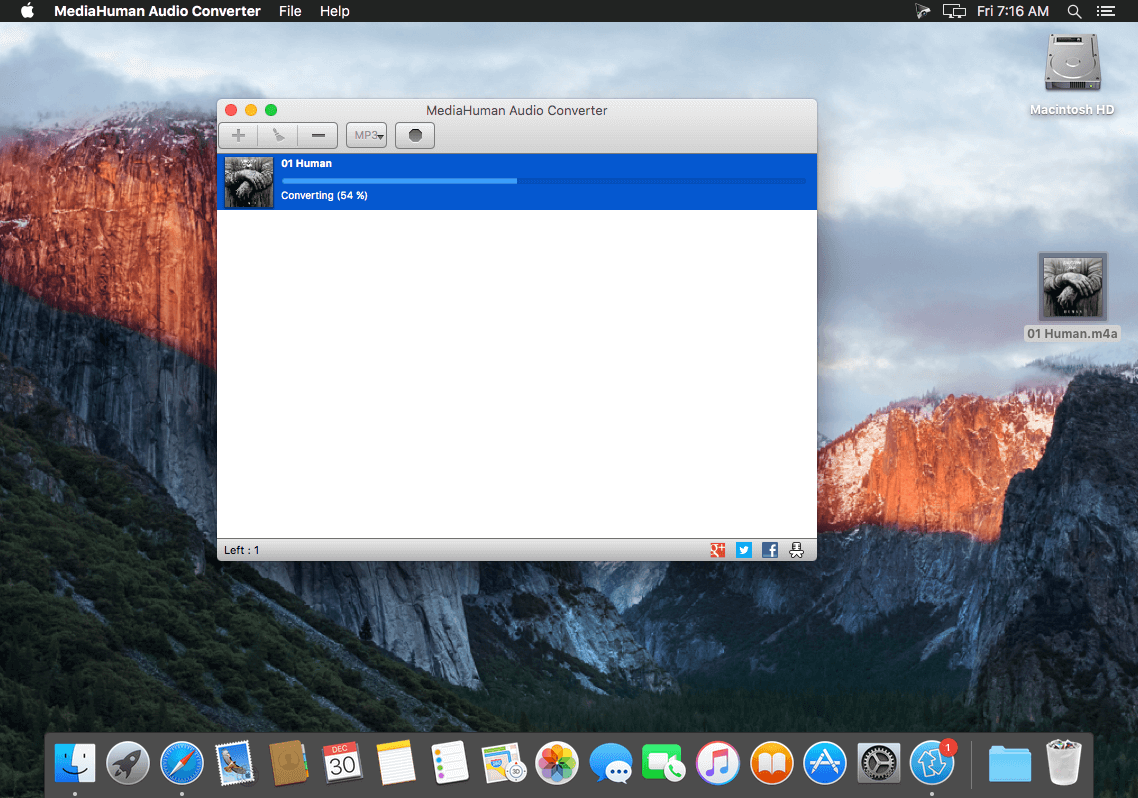The image size is (1138, 798).
Task: Open Maps from the Dock
Action: click(x=503, y=763)
